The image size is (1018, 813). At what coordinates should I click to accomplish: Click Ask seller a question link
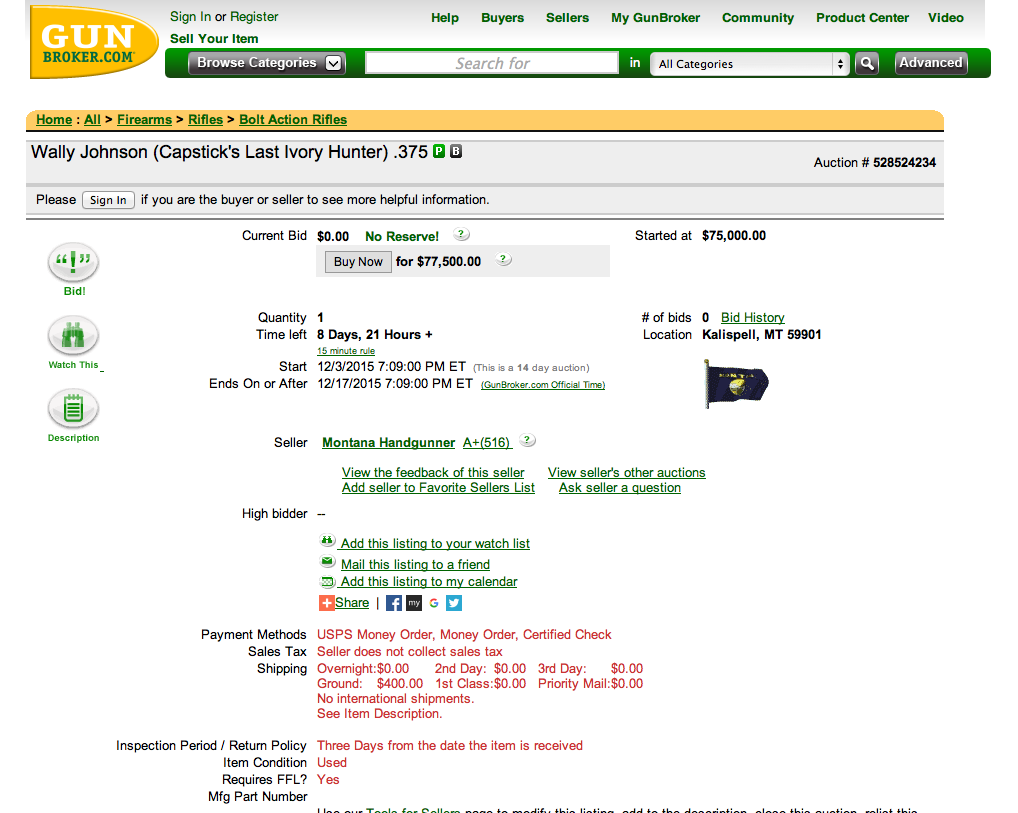pos(620,488)
